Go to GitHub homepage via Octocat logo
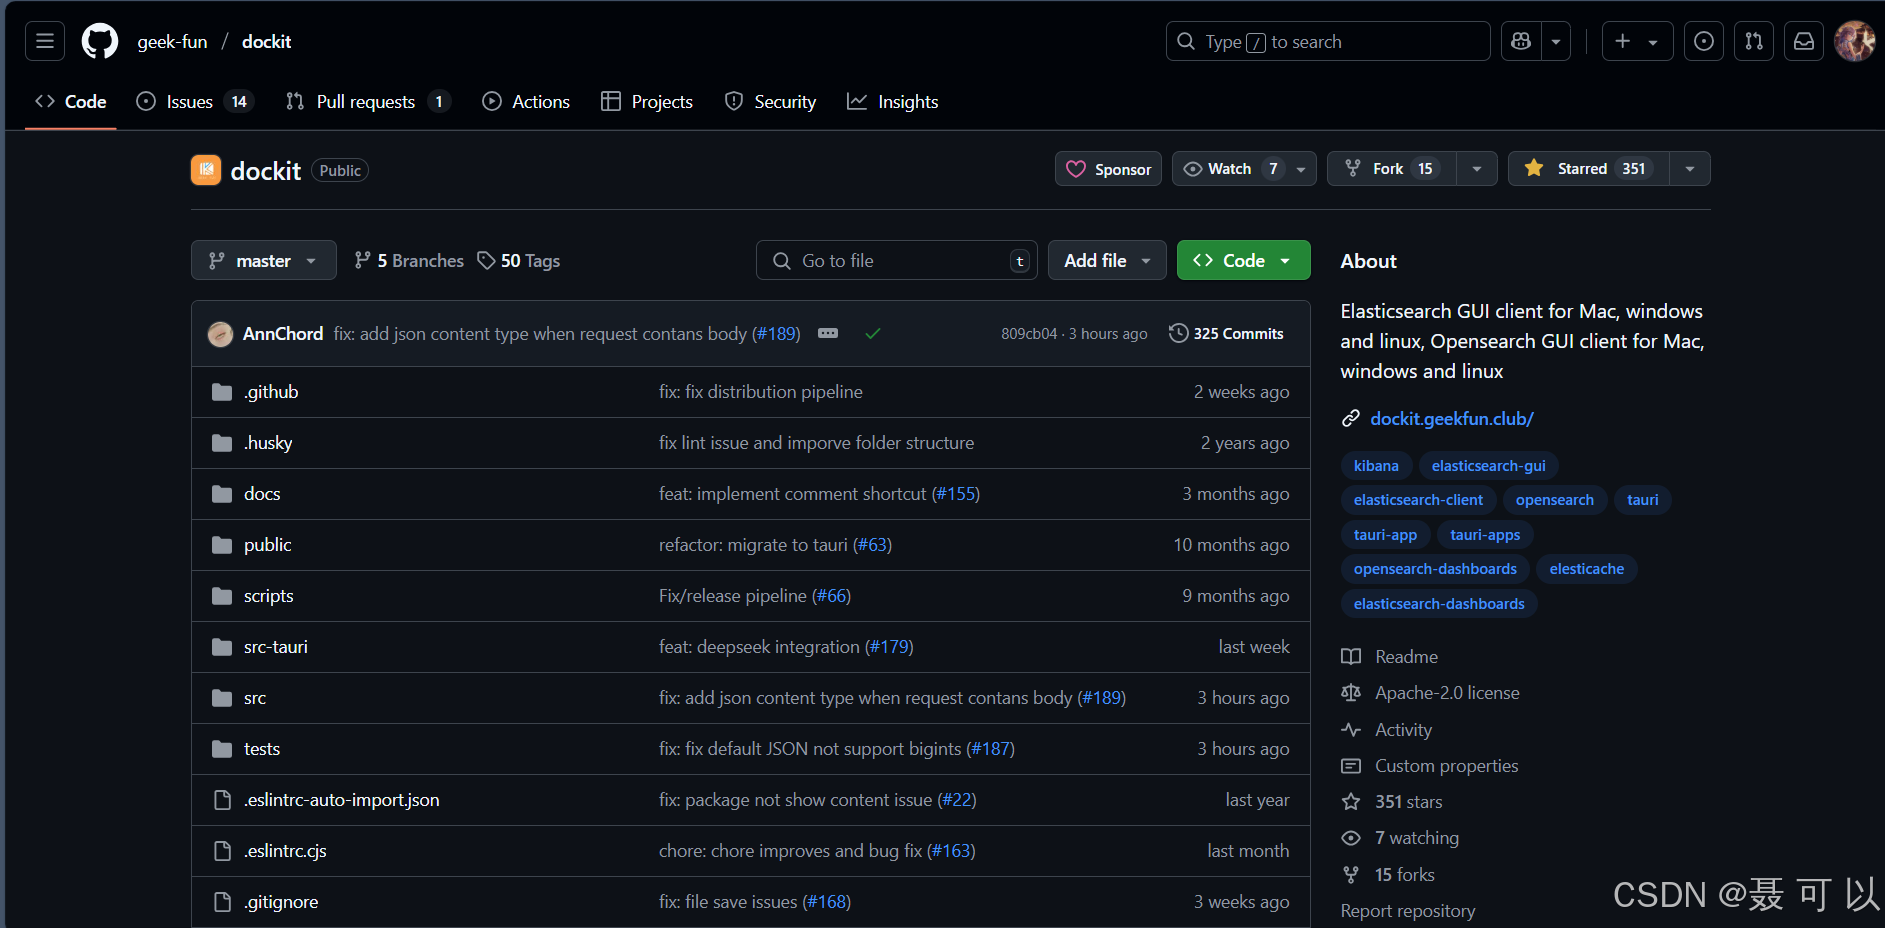This screenshot has height=928, width=1885. [x=100, y=41]
